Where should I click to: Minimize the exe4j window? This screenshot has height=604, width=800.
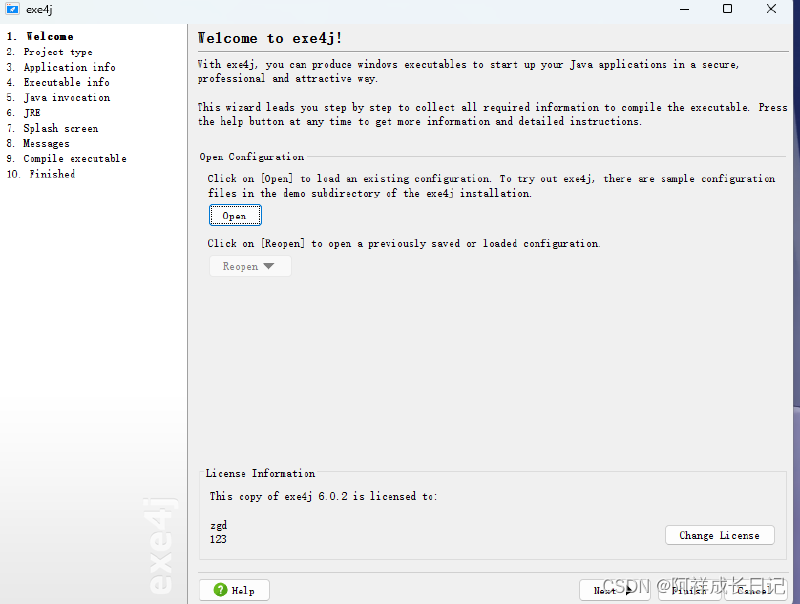coord(685,9)
